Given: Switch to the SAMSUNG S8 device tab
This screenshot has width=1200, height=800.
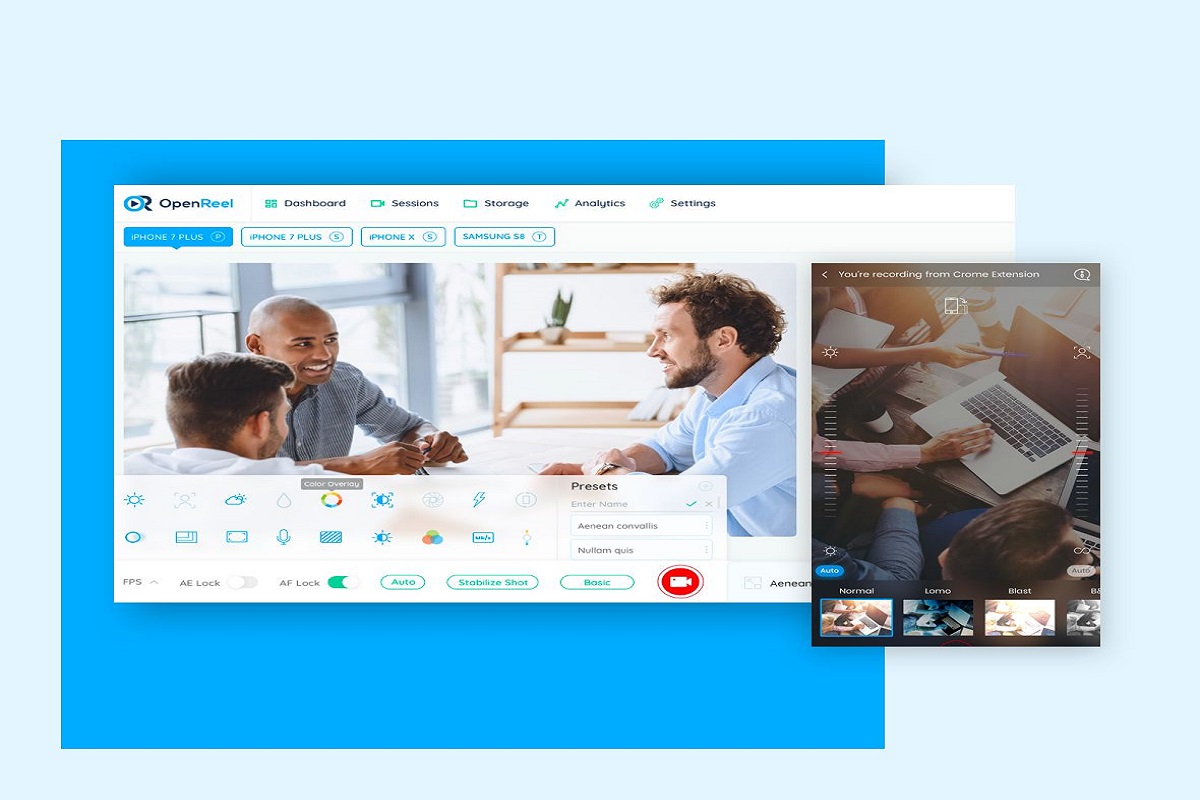Looking at the screenshot, I should [504, 237].
